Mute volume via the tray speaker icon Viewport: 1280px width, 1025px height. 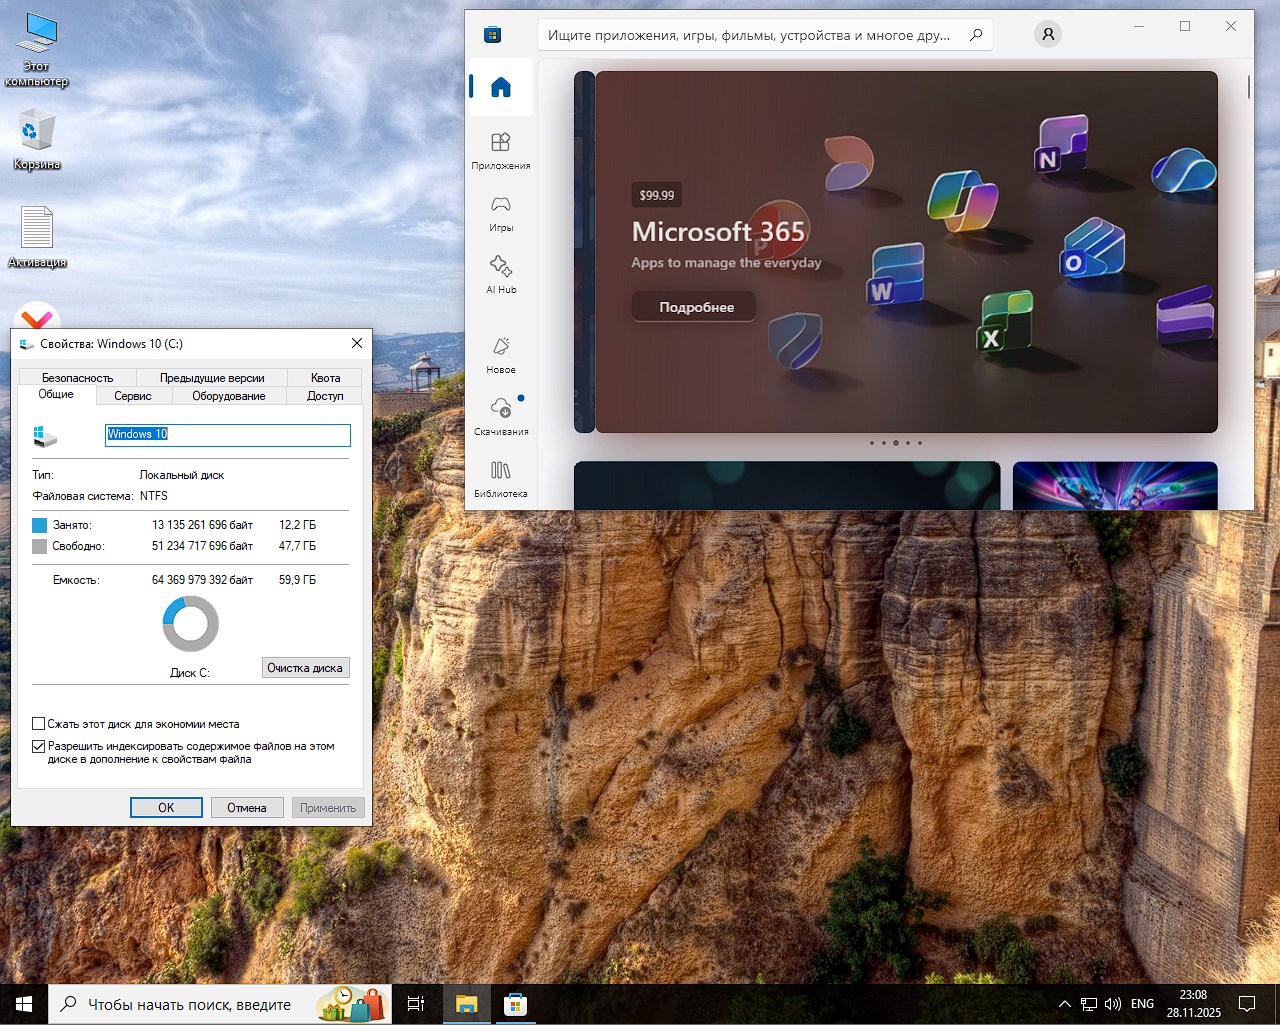pyautogui.click(x=1113, y=1004)
